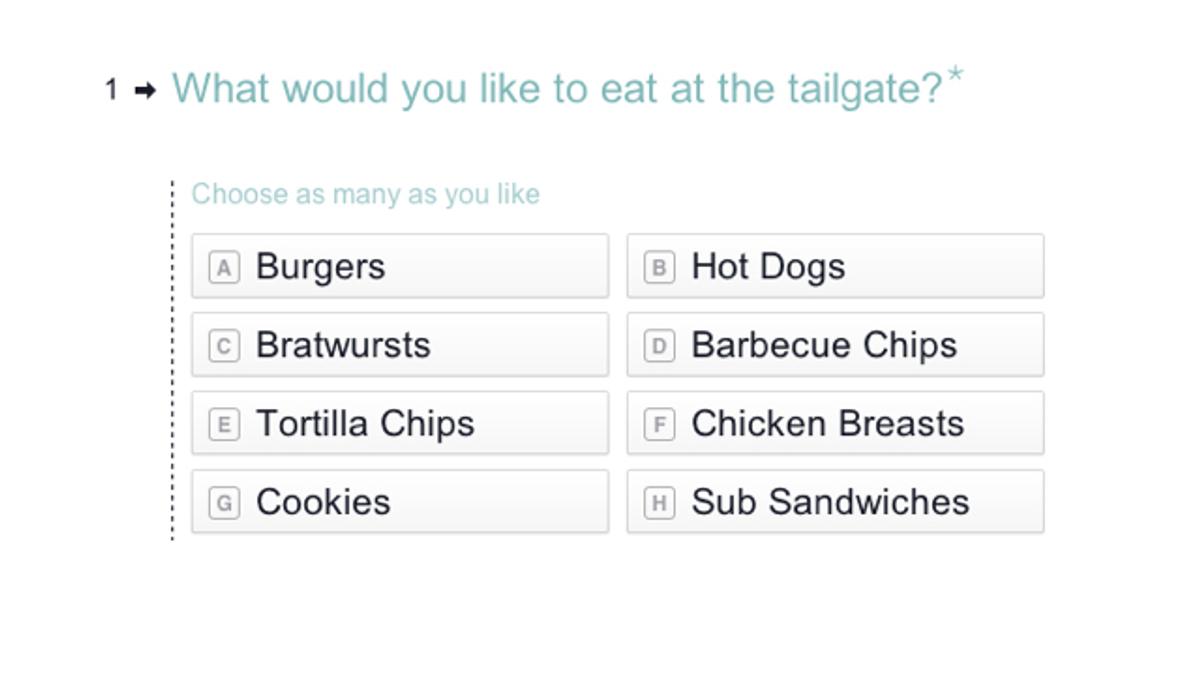
Task: Click the "A" key badge beside Burgers
Action: 224,267
